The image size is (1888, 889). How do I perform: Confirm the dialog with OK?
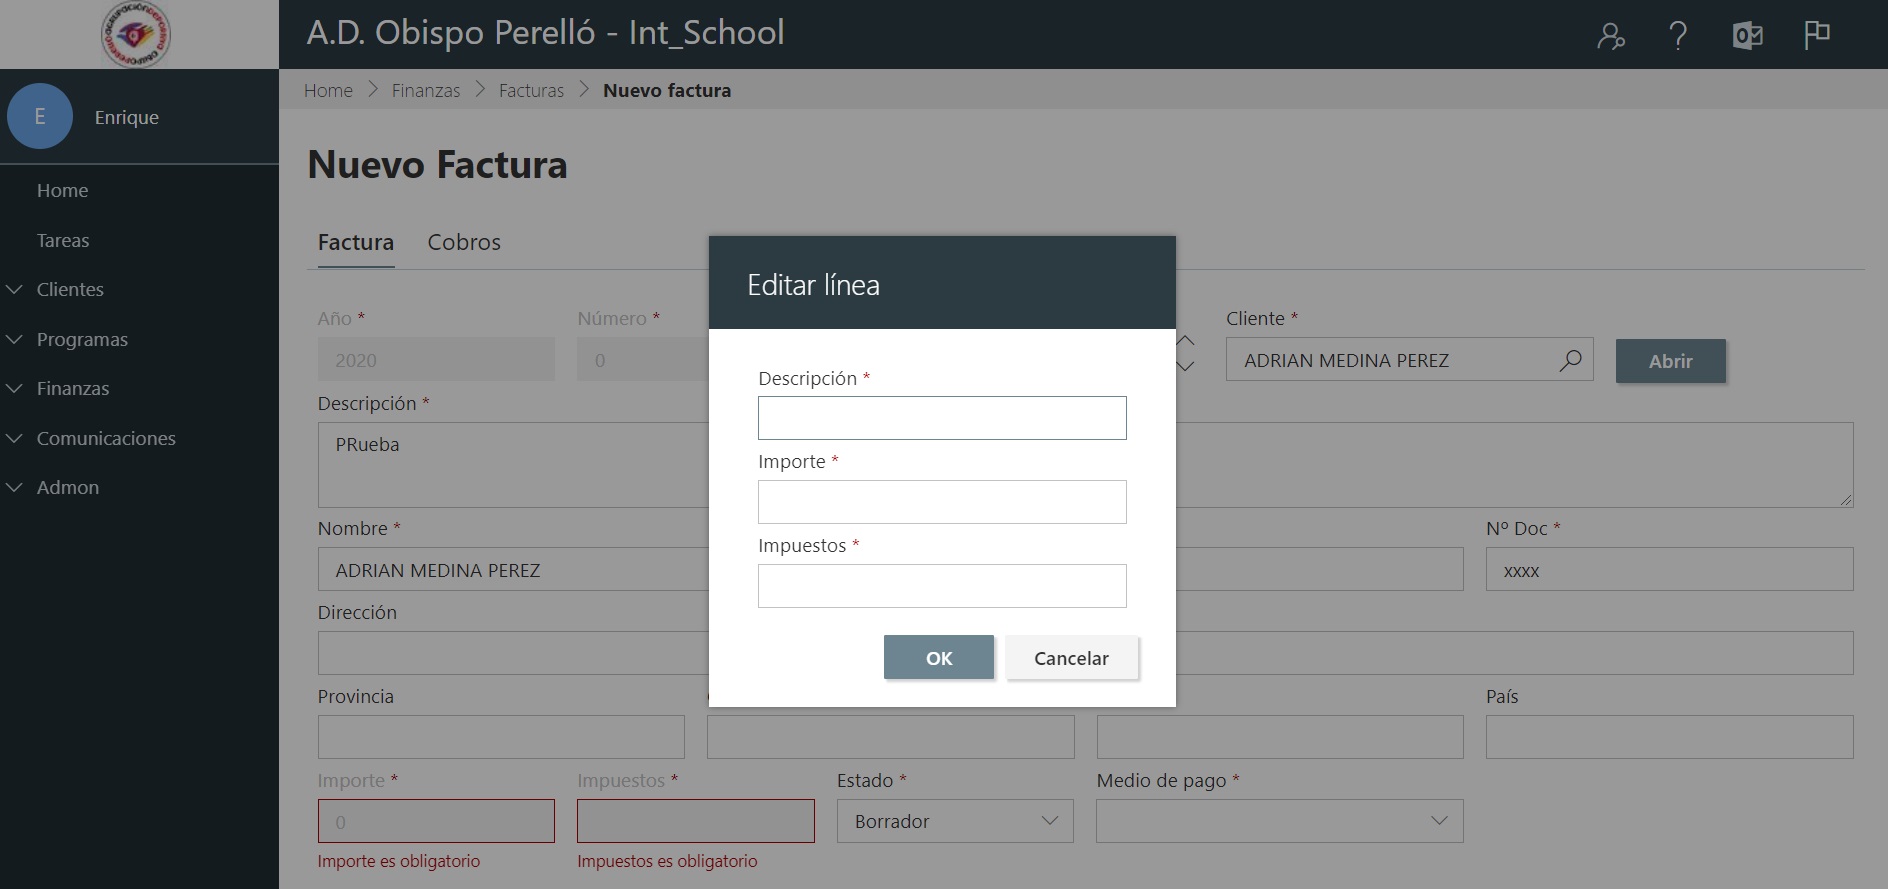pyautogui.click(x=939, y=657)
